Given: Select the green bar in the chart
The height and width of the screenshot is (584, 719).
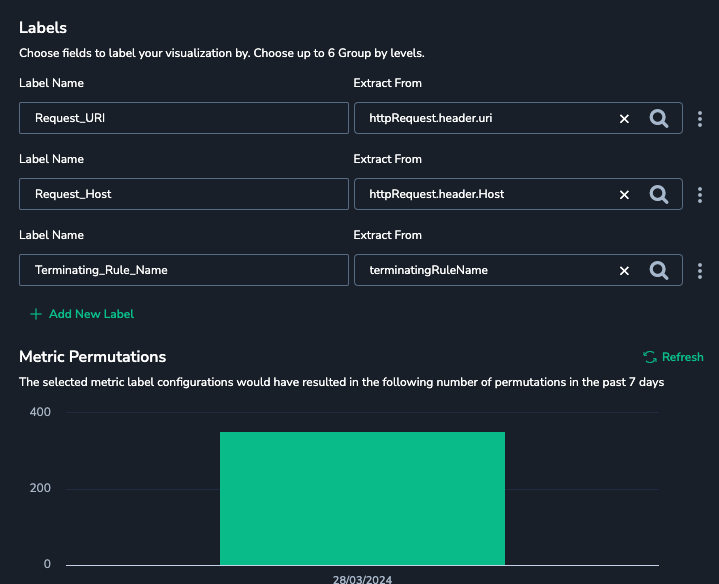Looking at the screenshot, I should (362, 498).
